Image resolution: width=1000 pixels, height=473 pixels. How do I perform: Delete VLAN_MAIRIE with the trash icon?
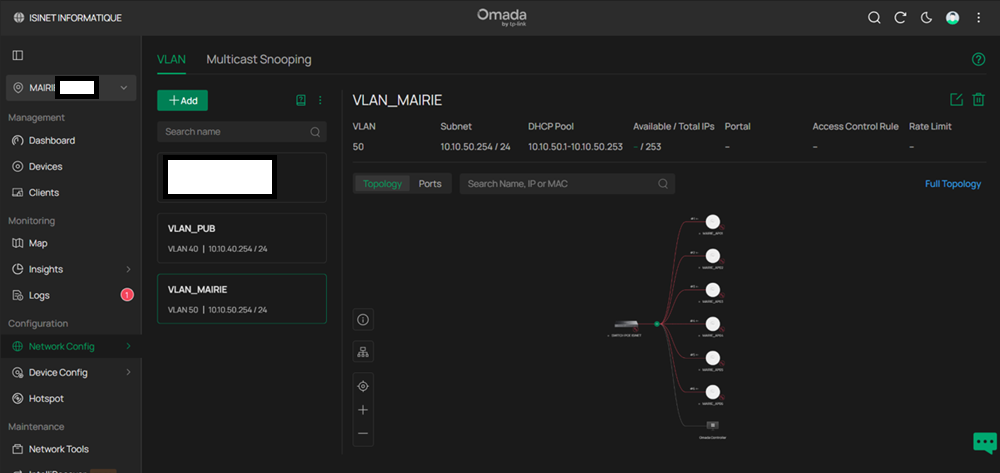coord(978,99)
